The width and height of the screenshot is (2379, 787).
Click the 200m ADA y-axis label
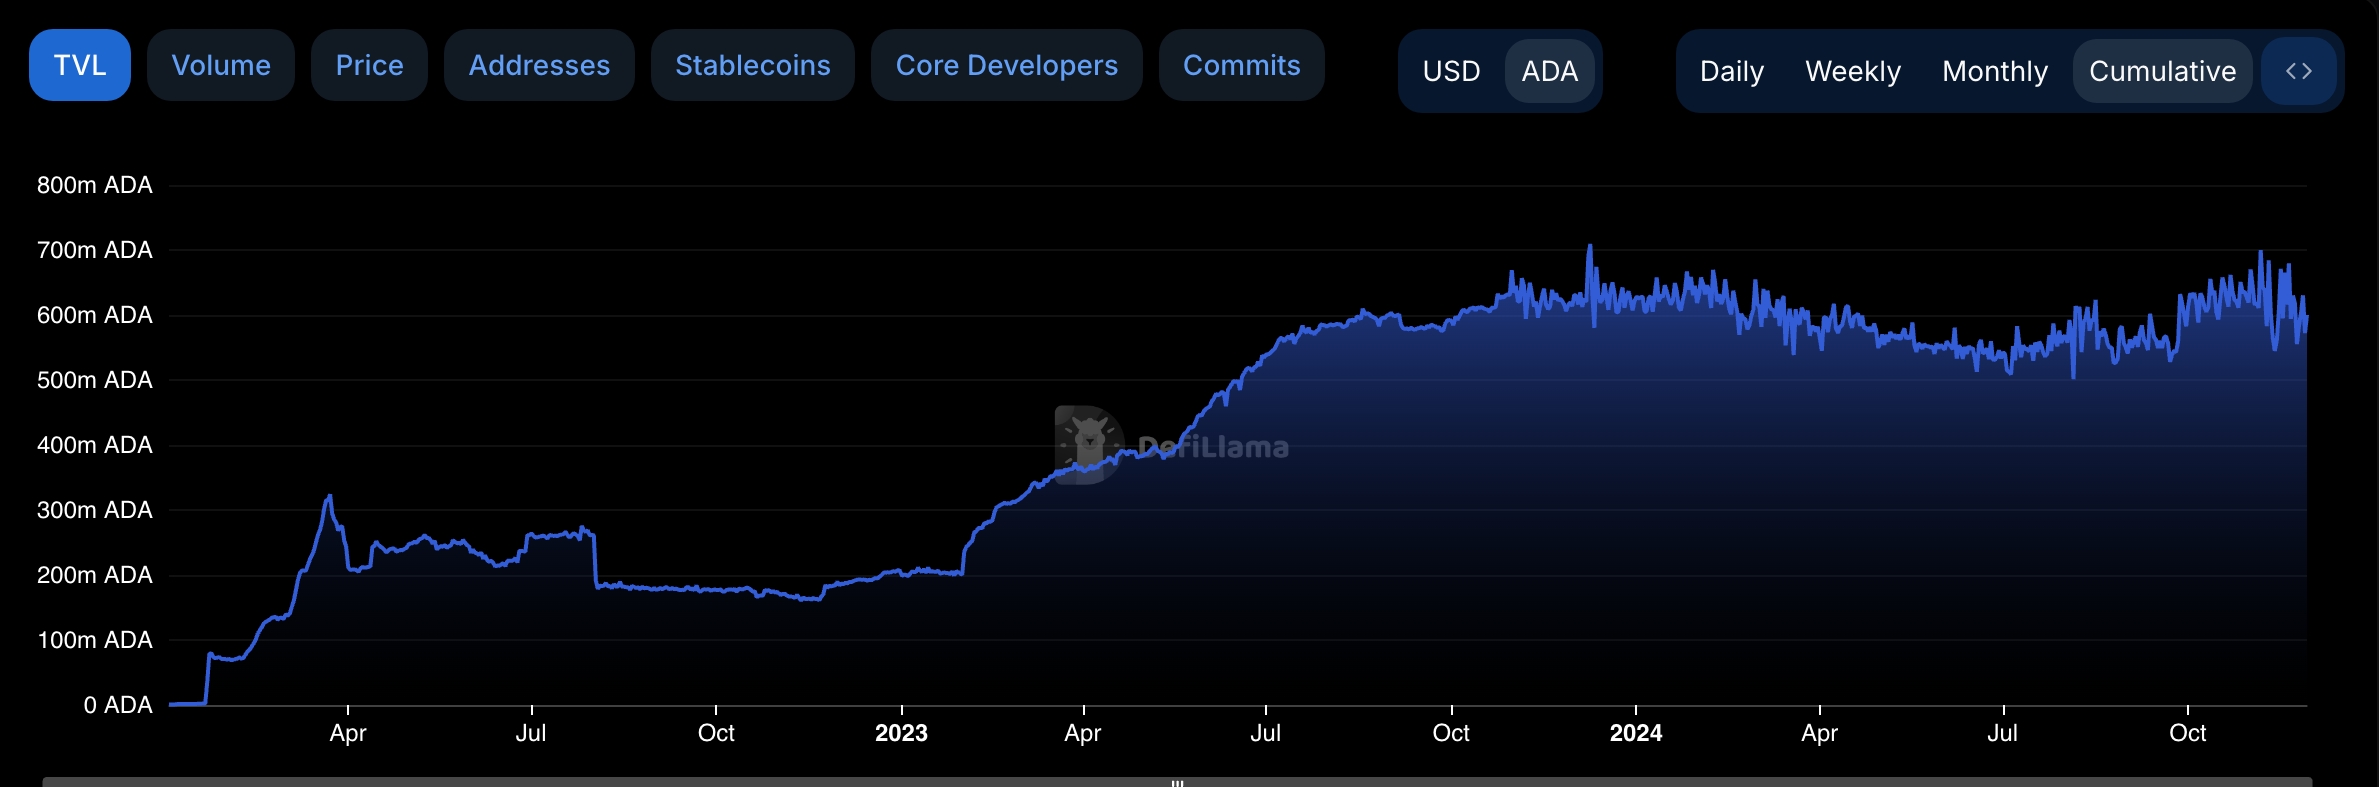coord(95,575)
